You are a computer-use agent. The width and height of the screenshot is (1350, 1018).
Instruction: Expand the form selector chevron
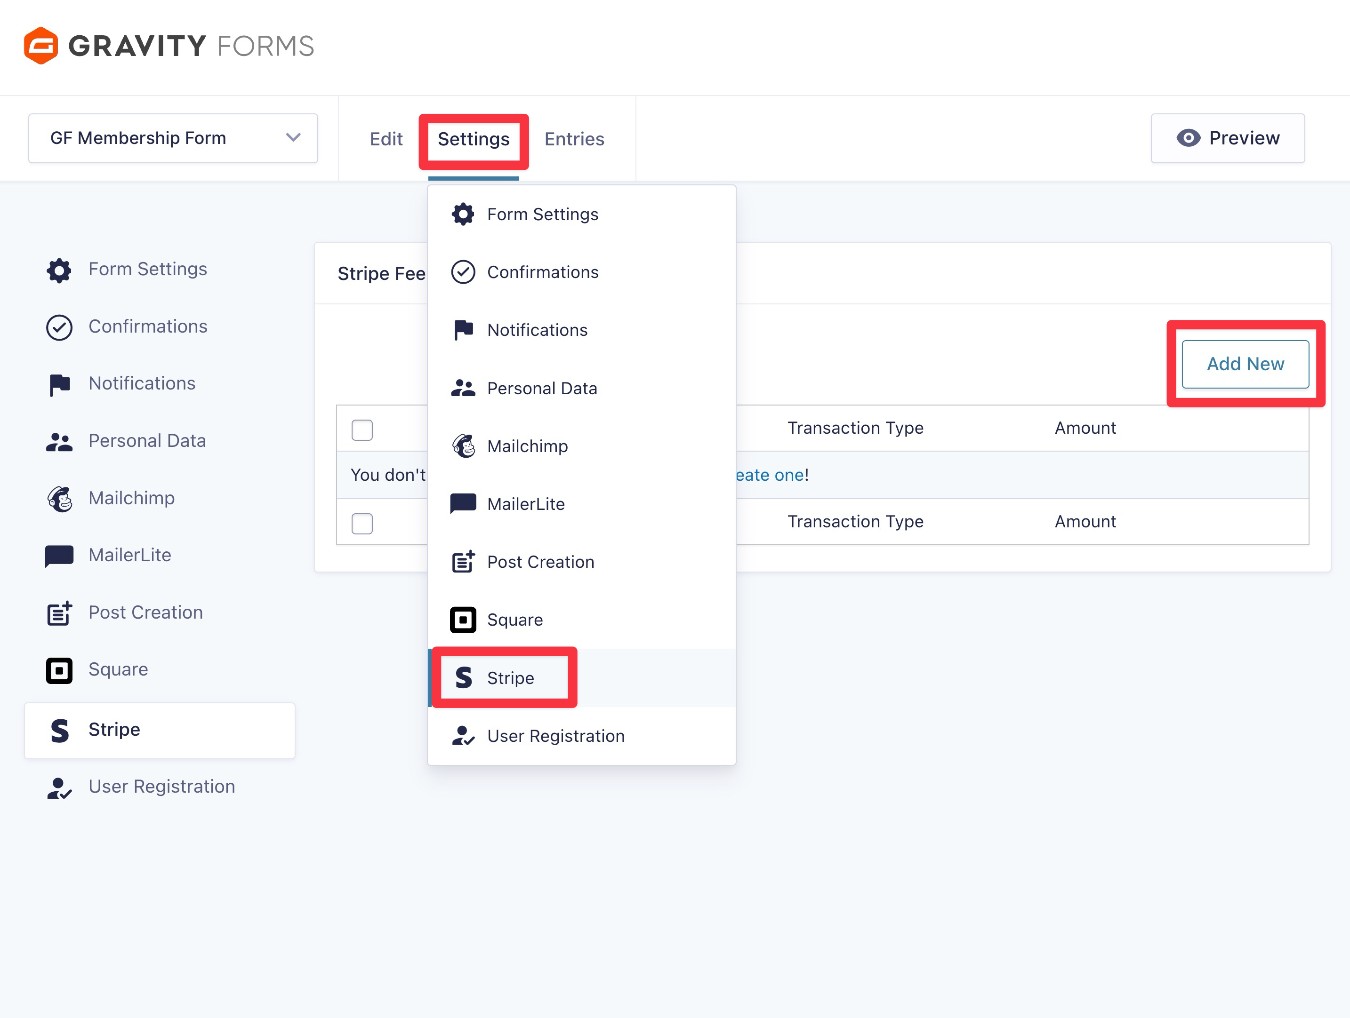tap(293, 138)
